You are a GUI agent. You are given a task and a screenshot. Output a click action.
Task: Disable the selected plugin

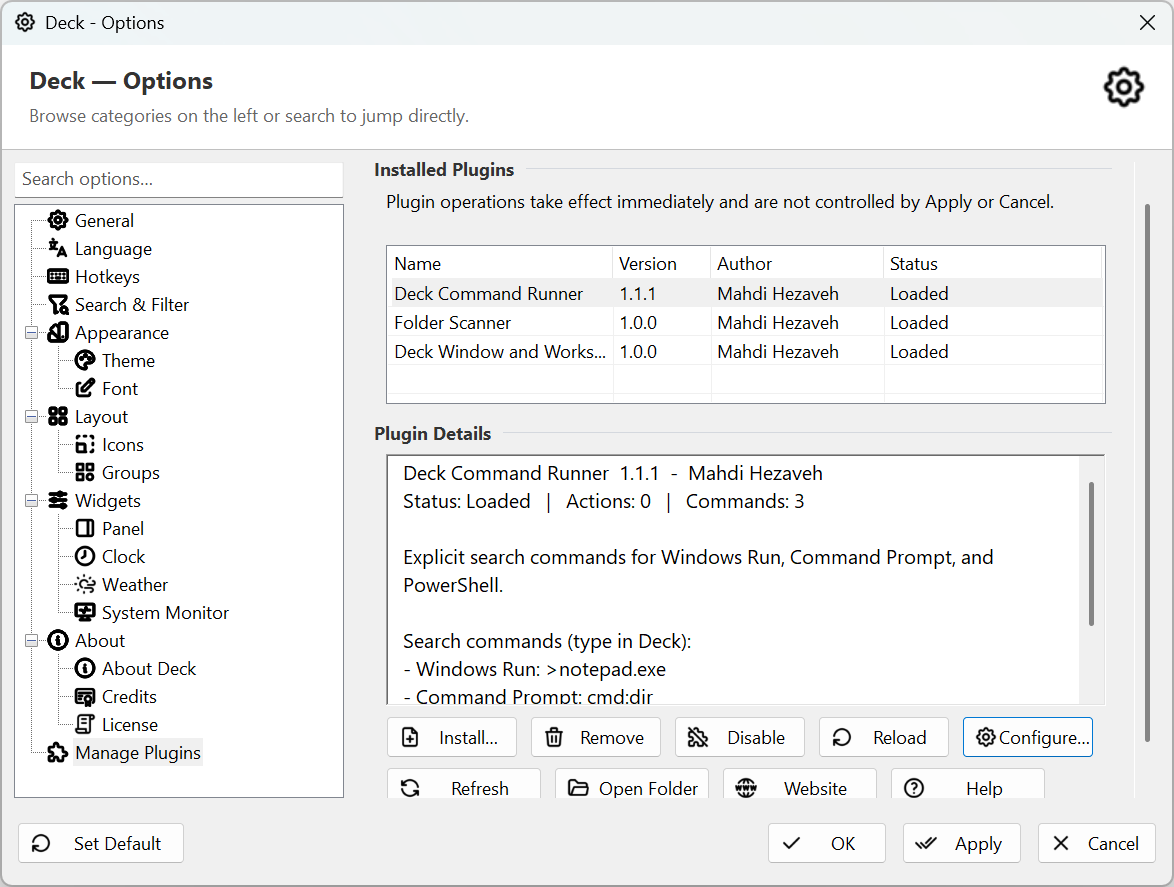(740, 737)
